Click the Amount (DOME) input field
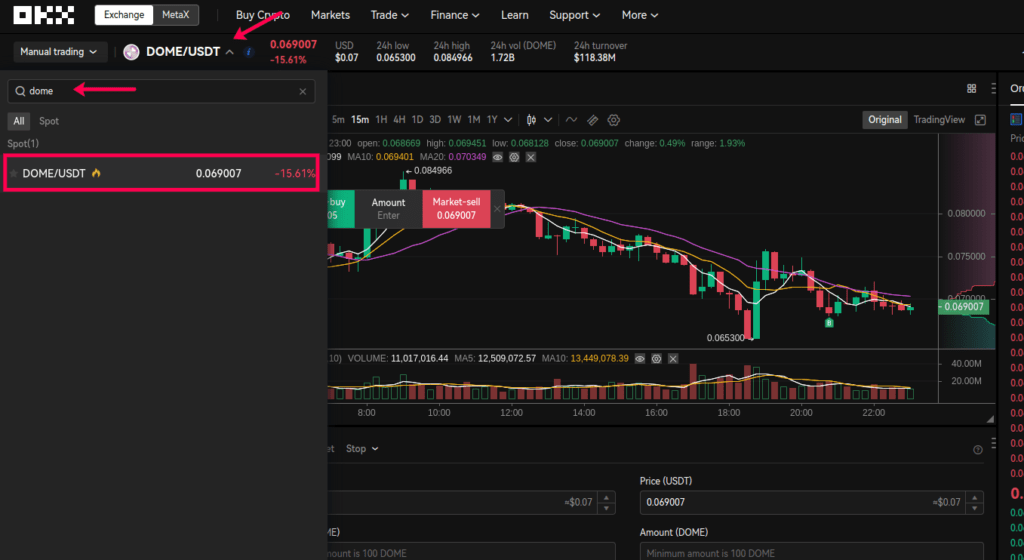The width and height of the screenshot is (1024, 560). tap(812, 551)
